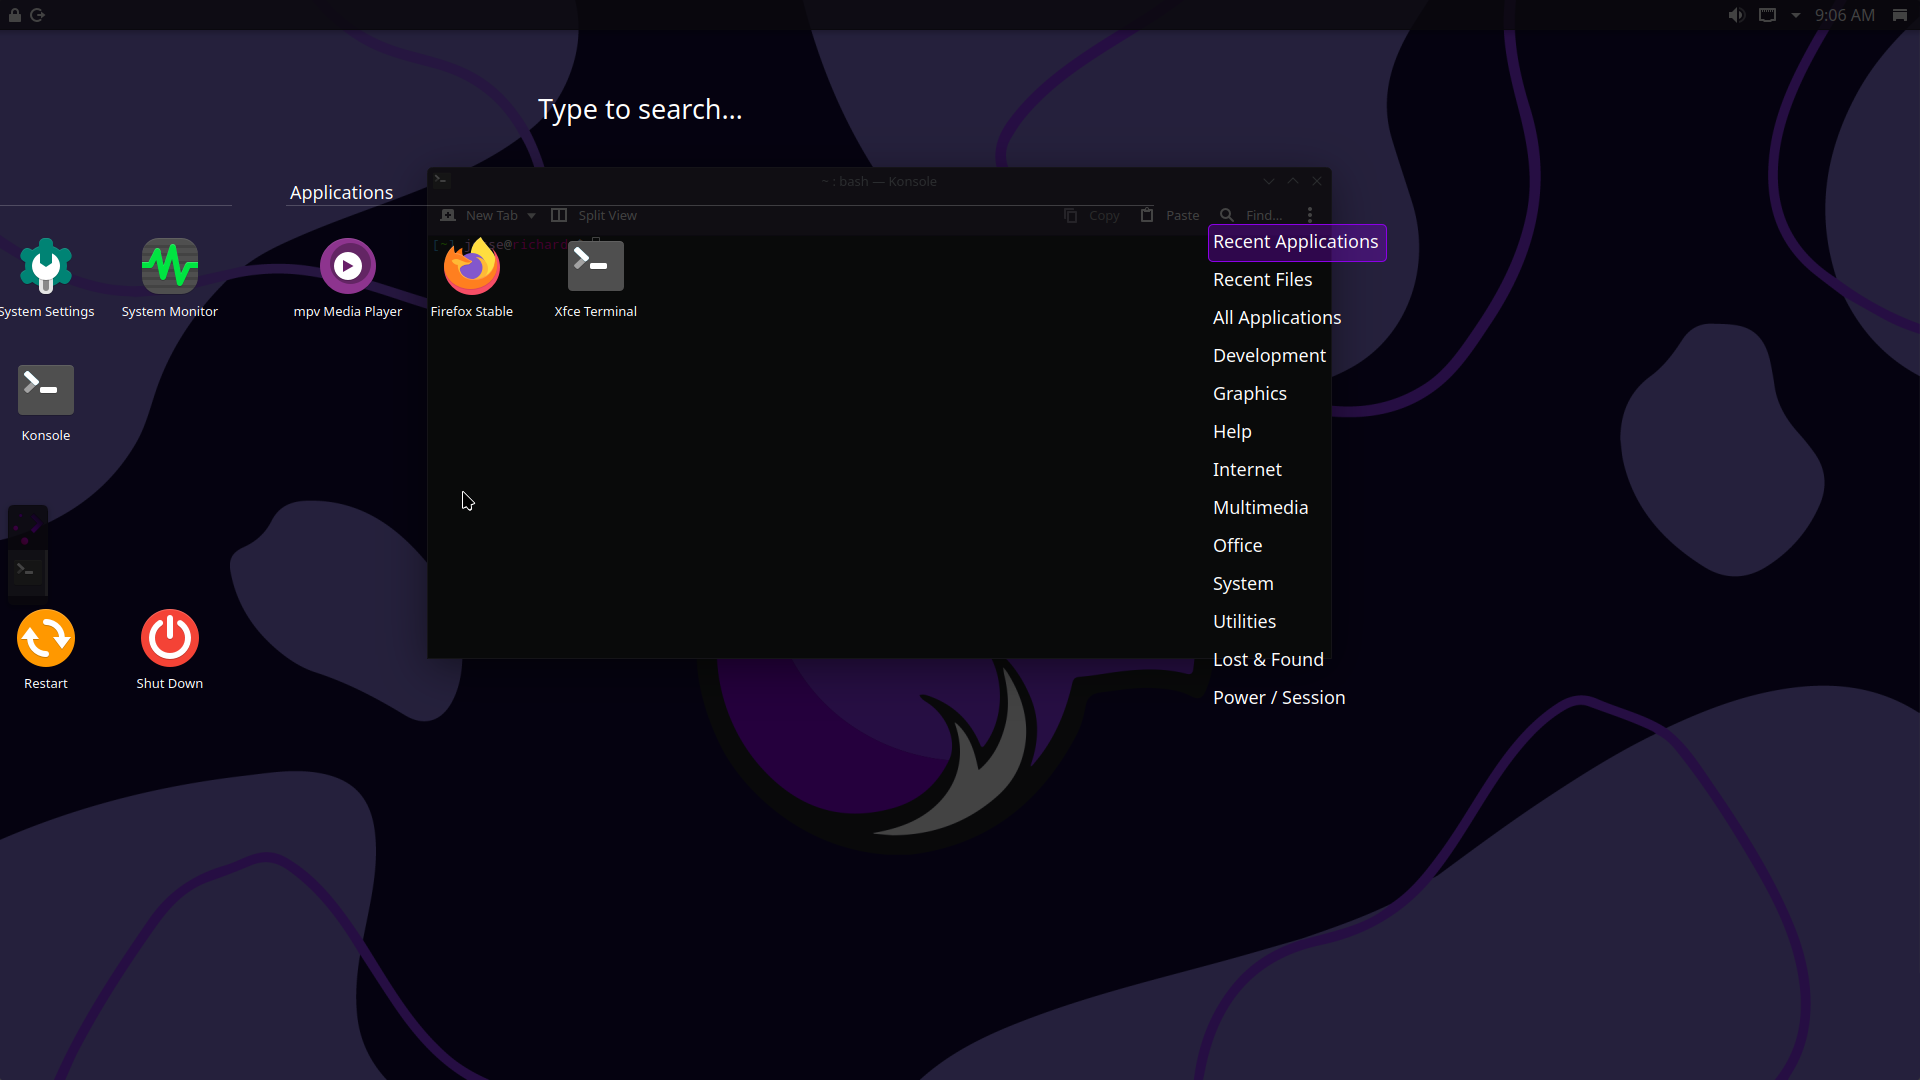Image resolution: width=1920 pixels, height=1080 pixels.
Task: Open the Multimedia category
Action: 1260,508
